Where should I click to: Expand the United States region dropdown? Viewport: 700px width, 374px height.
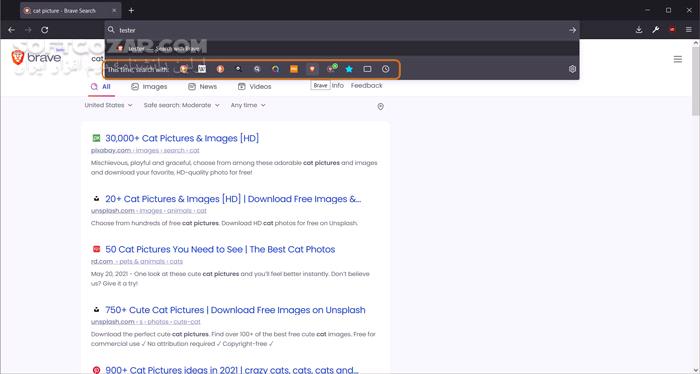tap(108, 105)
